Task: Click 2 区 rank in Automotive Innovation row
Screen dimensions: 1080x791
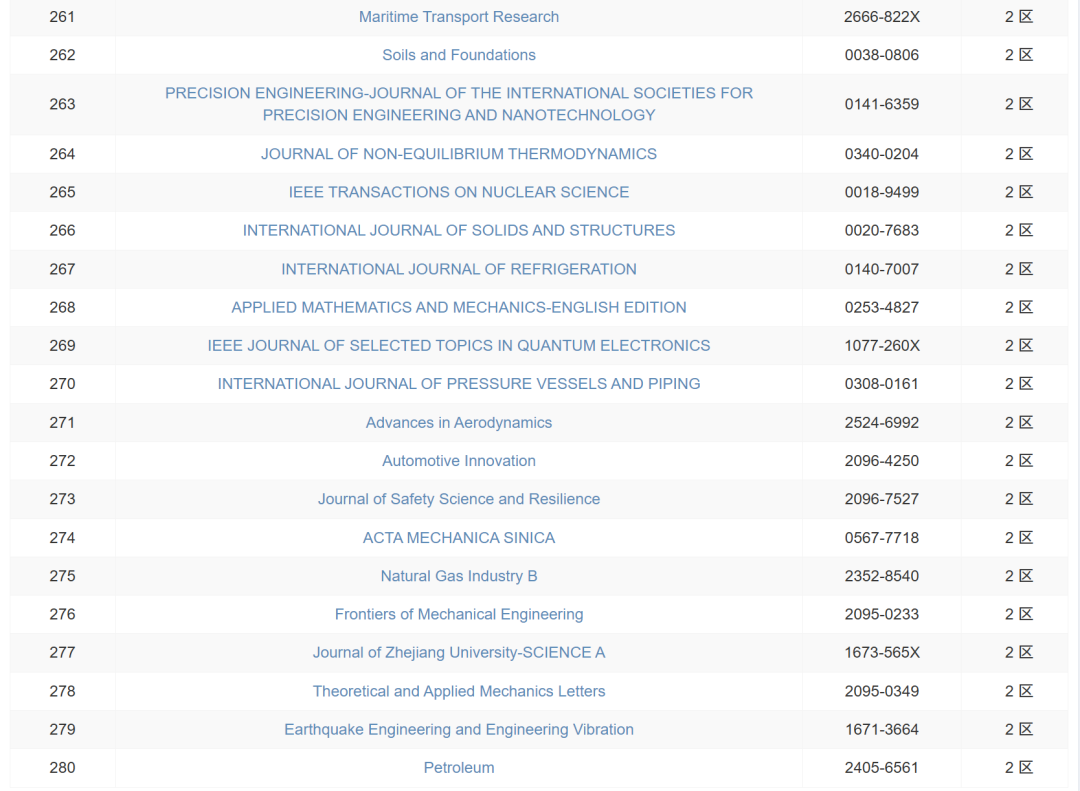Action: pos(1019,461)
